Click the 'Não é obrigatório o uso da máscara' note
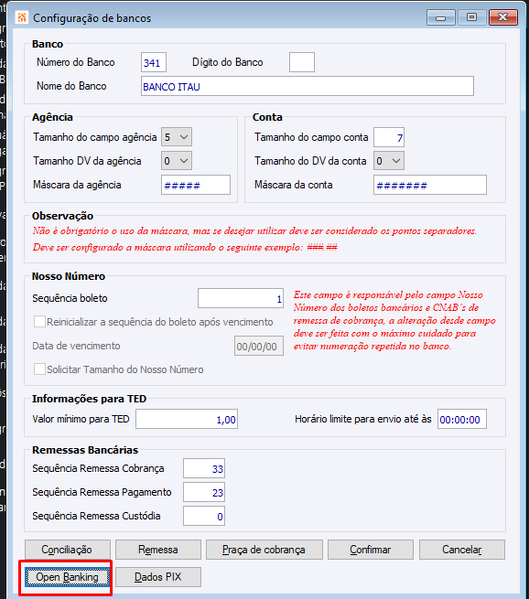 click(255, 231)
